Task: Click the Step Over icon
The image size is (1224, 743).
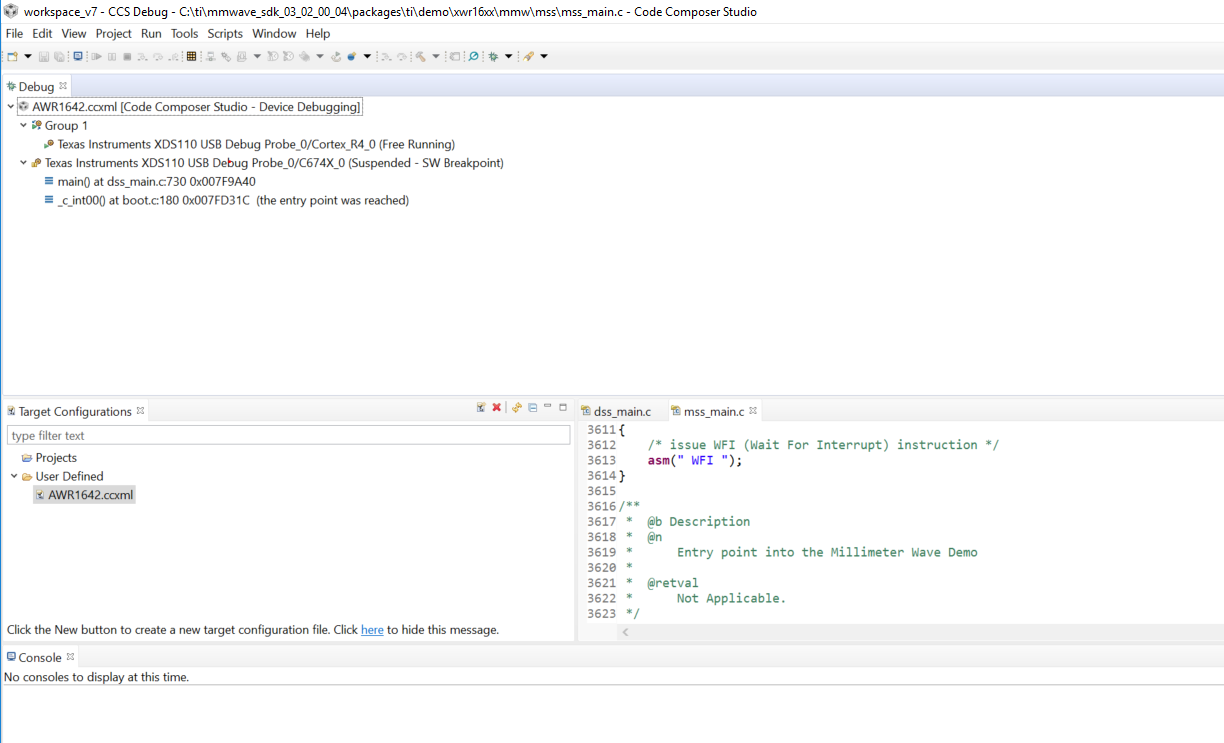Action: [x=158, y=56]
